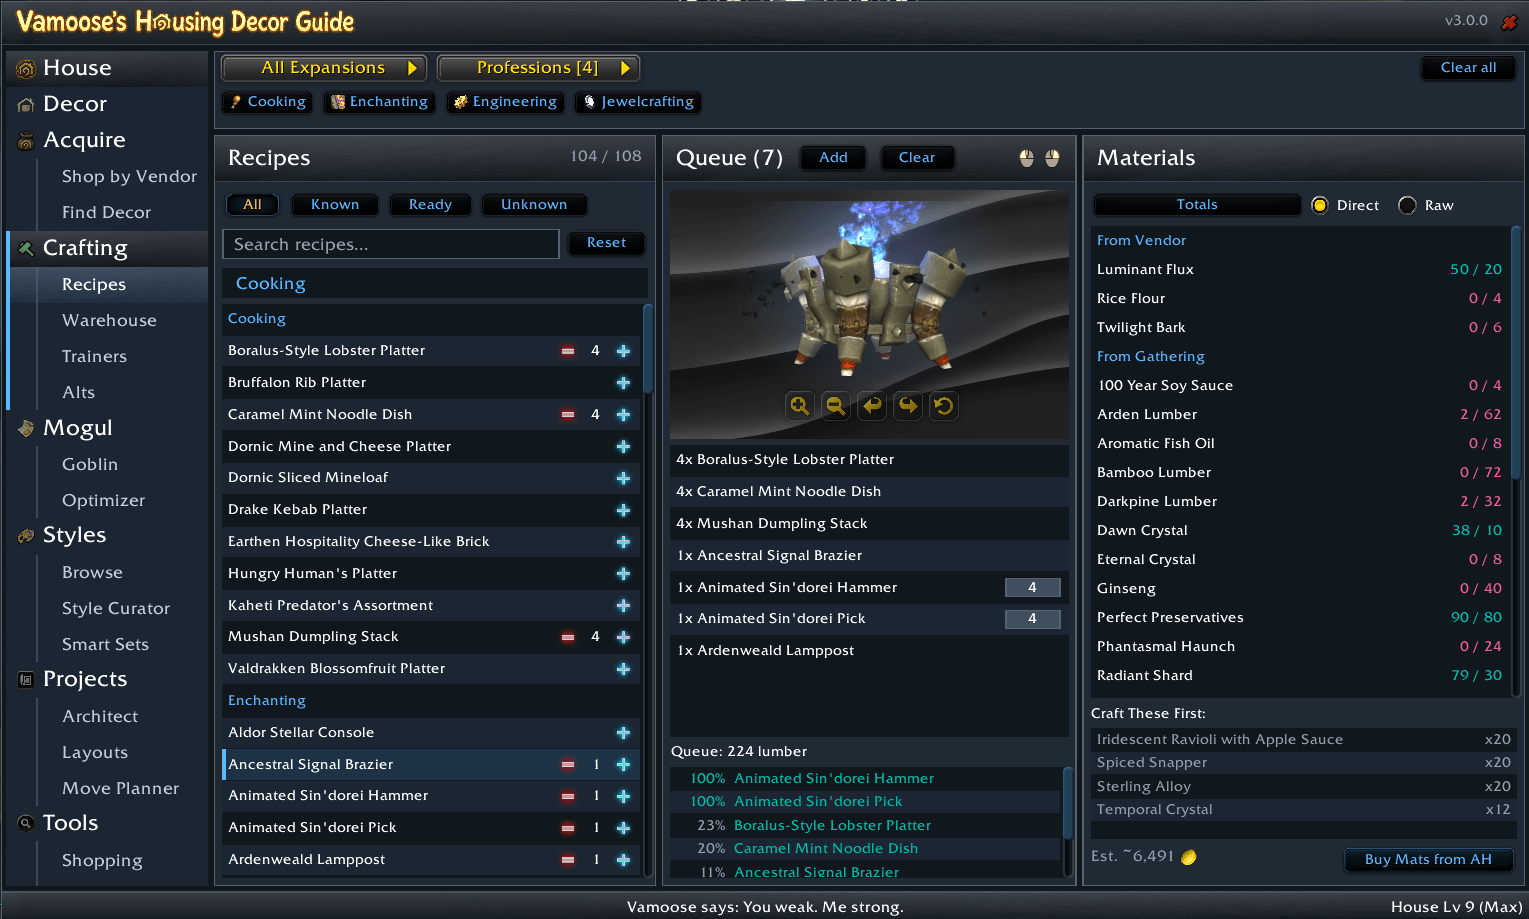Toggle the Cooking profession filter
This screenshot has width=1529, height=919.
pos(267,102)
